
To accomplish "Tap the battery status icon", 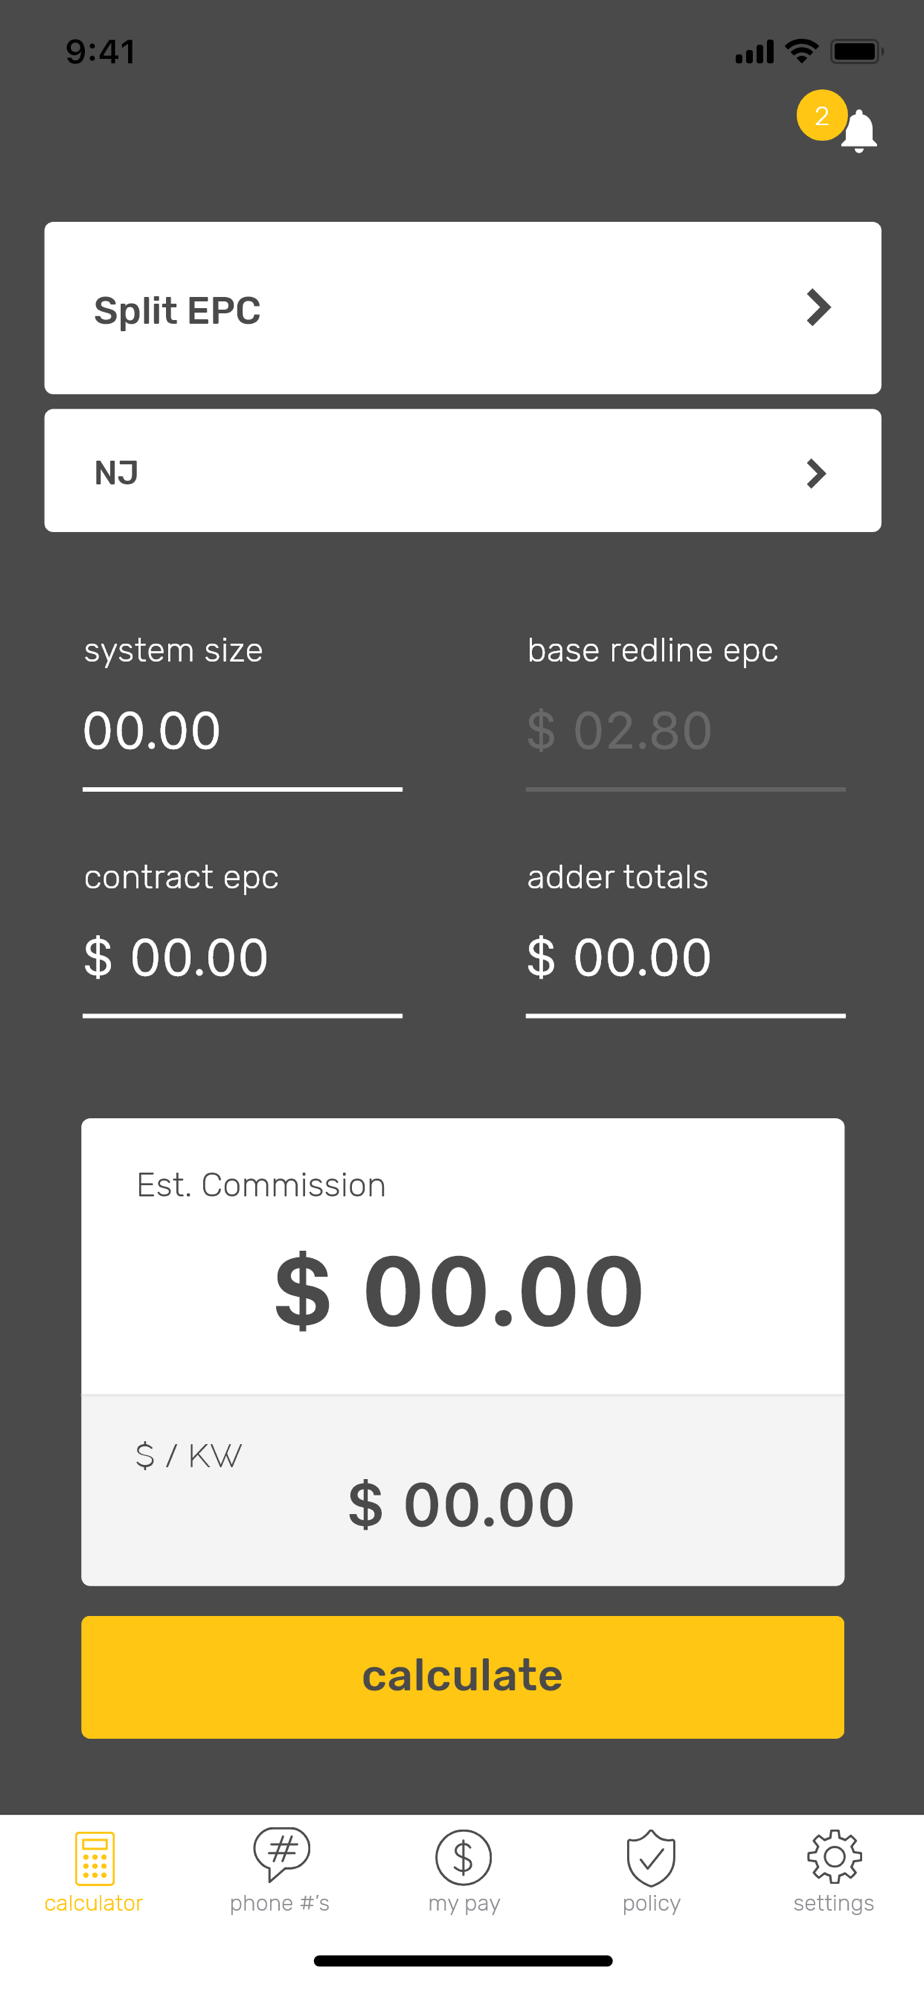I will 856,51.
